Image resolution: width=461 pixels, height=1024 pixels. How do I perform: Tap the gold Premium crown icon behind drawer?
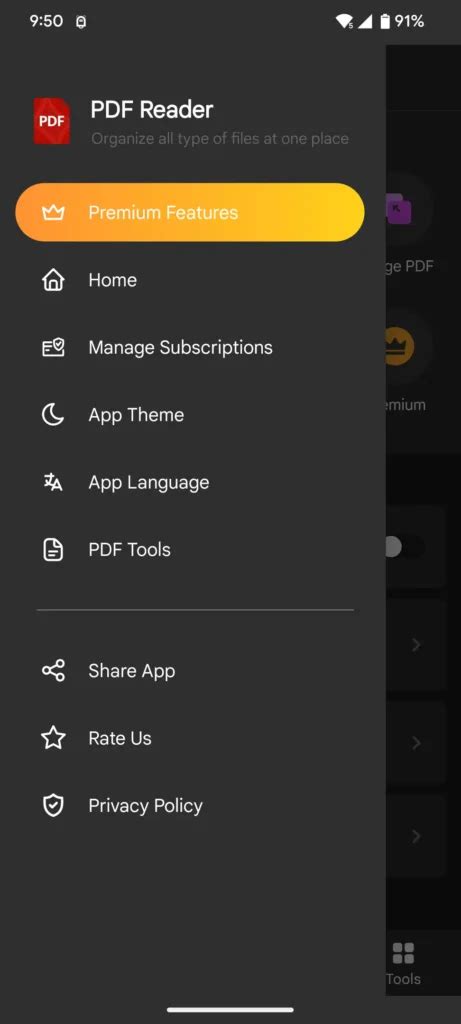(x=400, y=347)
